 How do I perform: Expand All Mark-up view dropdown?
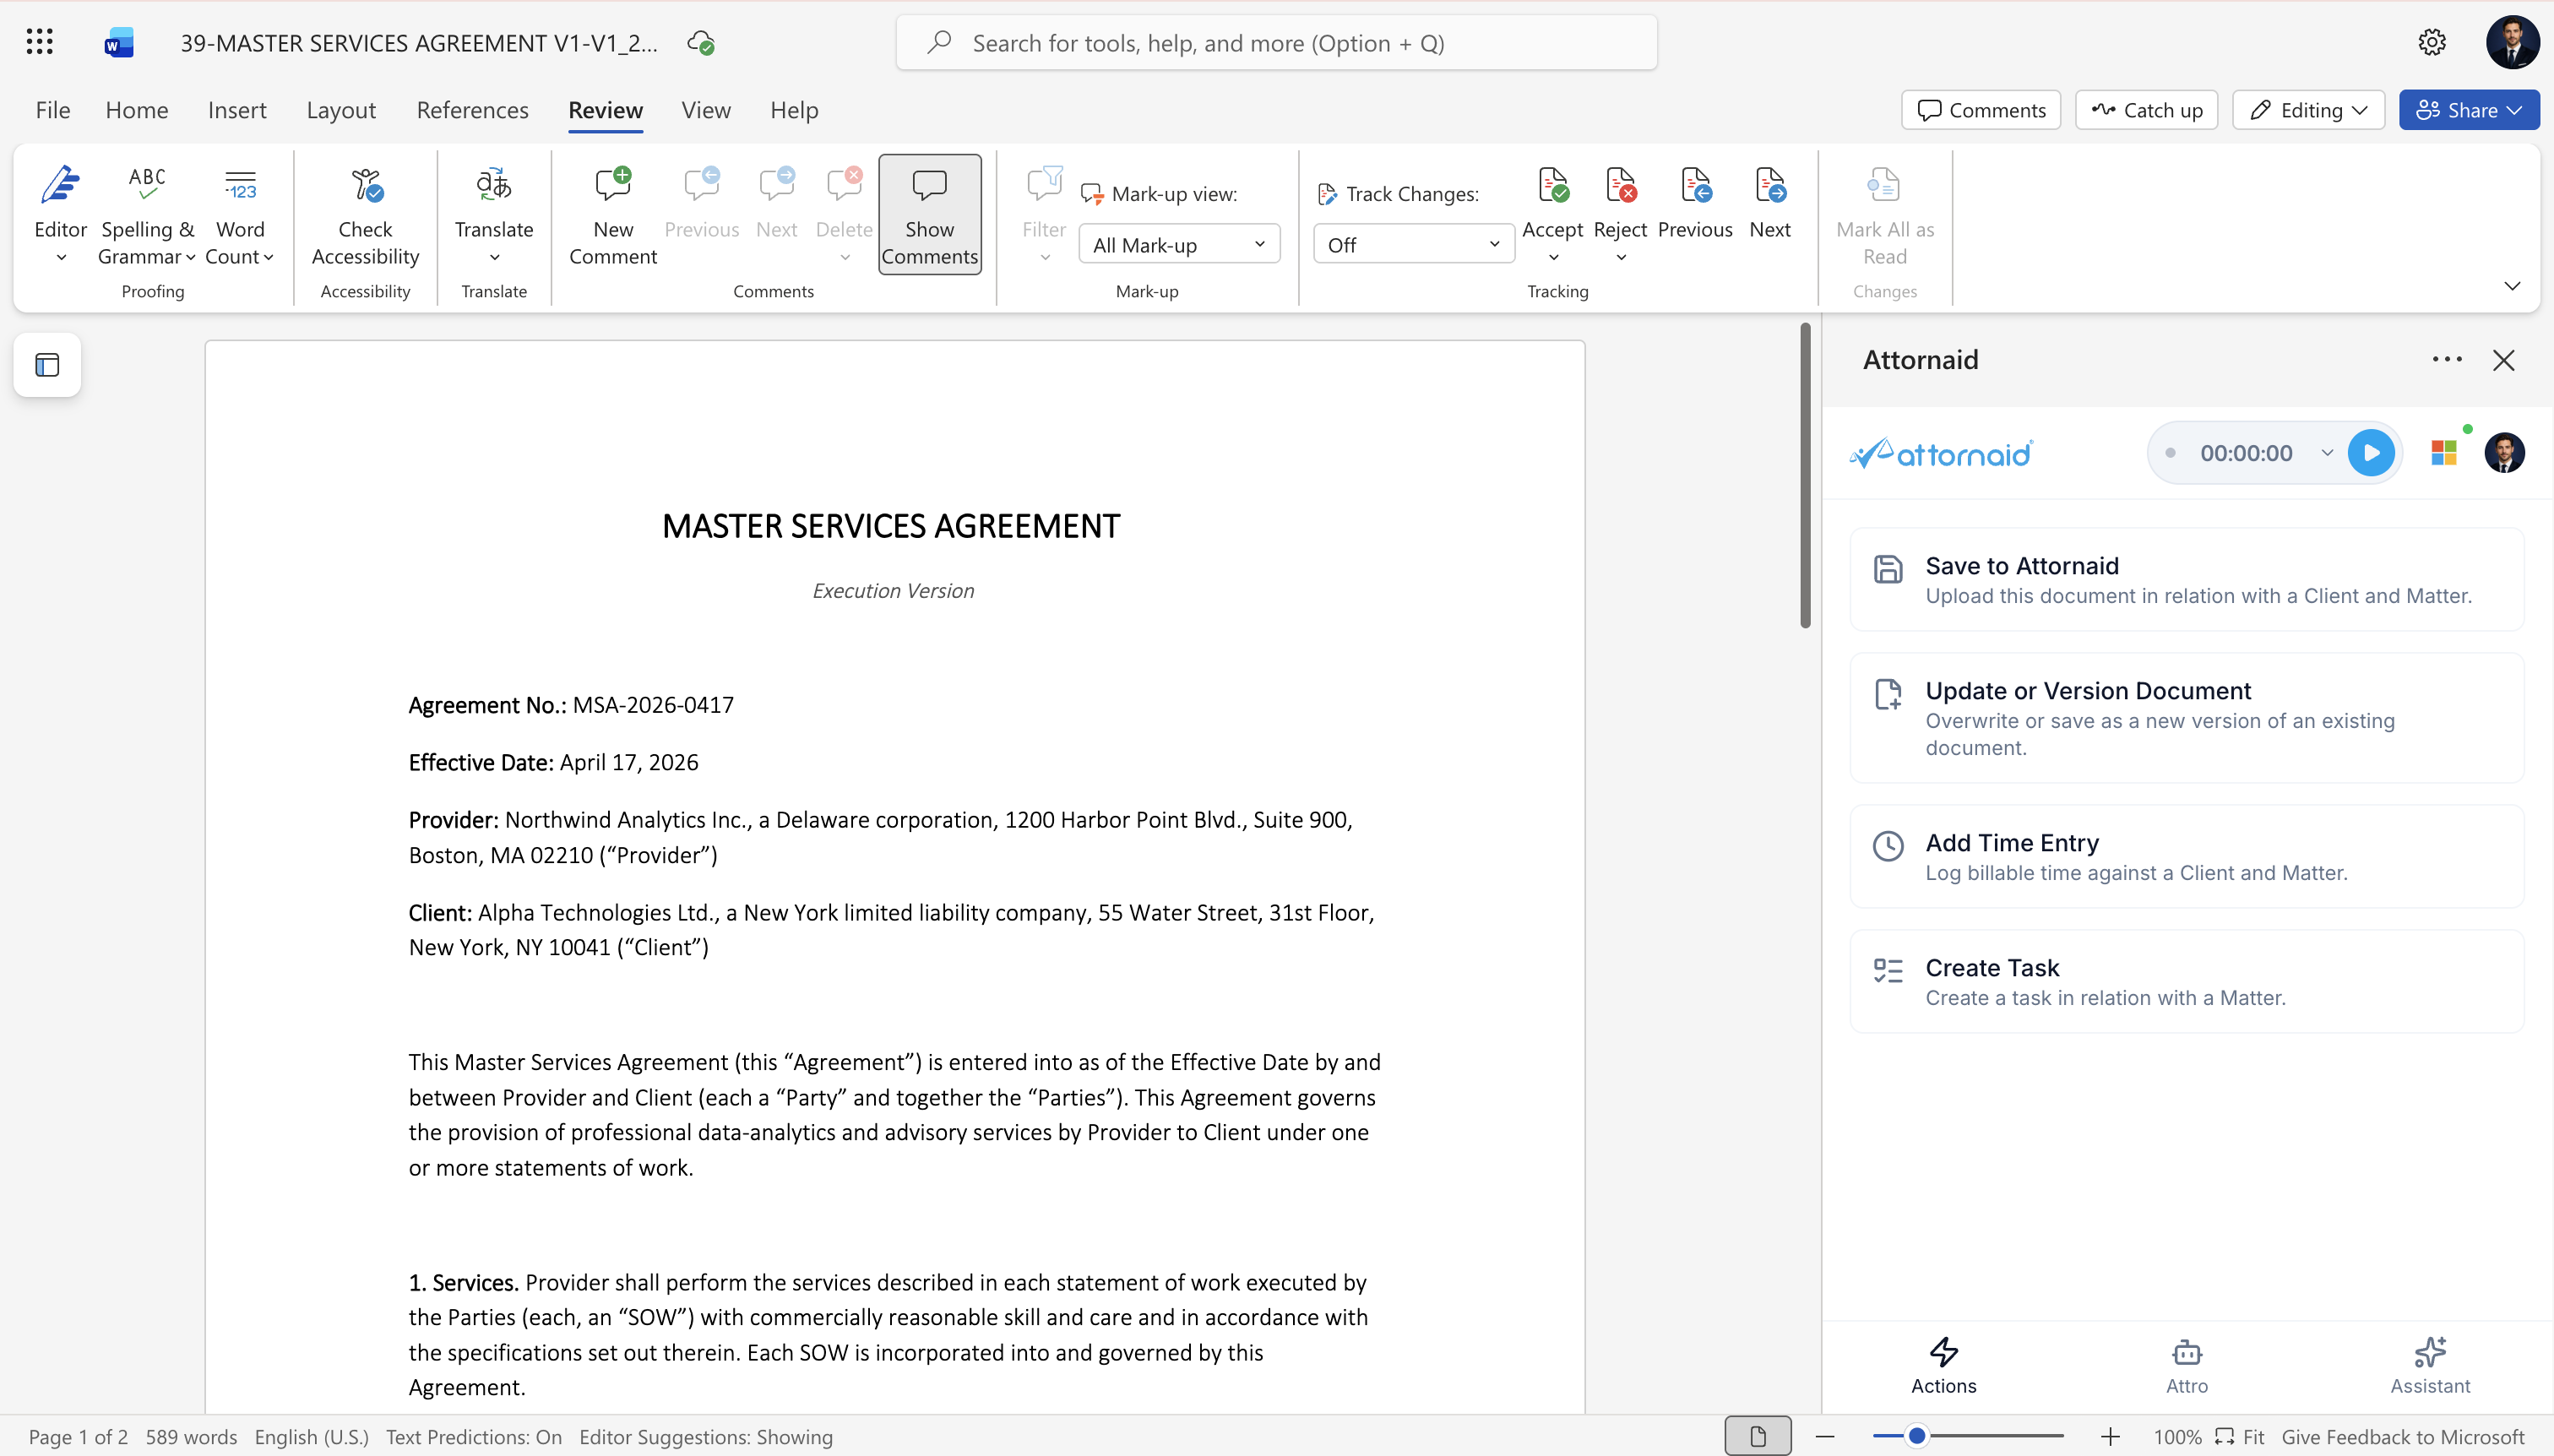pyautogui.click(x=1179, y=245)
